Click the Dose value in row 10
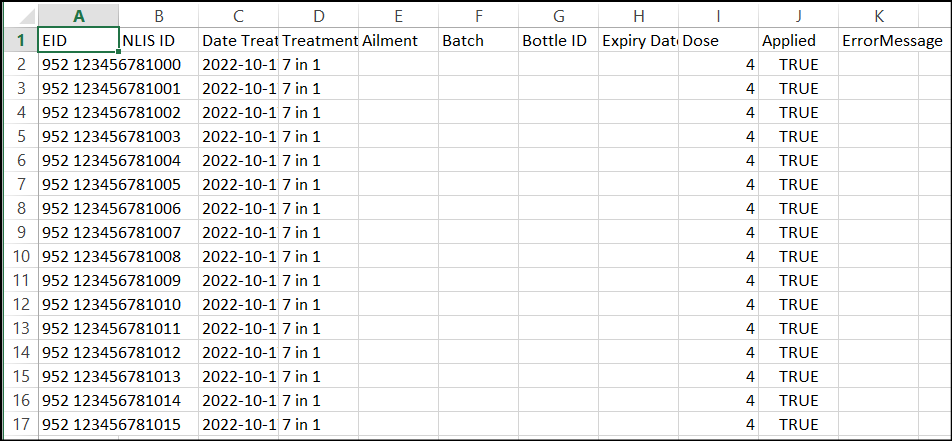Viewport: 952px width, 441px height. (x=718, y=256)
